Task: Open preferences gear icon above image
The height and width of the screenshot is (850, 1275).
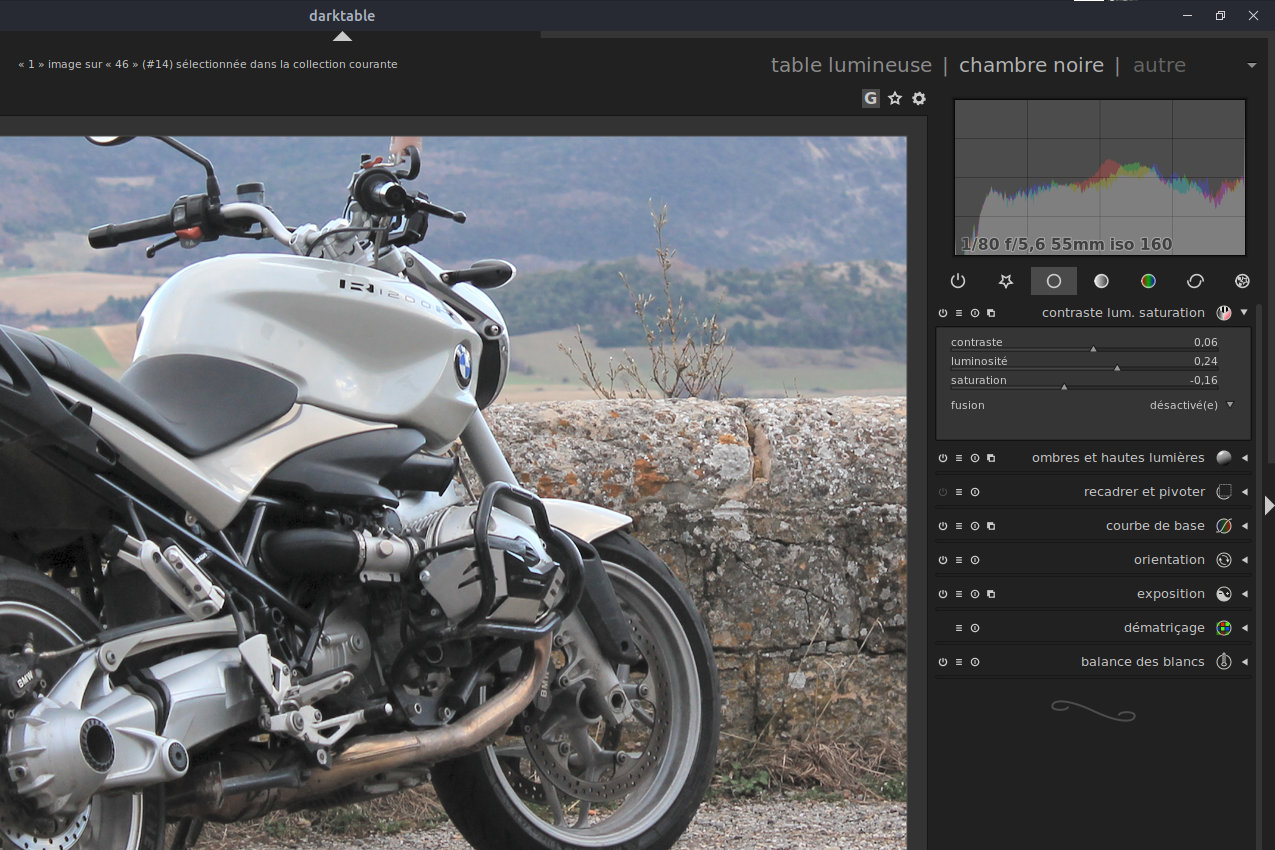Action: (x=919, y=98)
